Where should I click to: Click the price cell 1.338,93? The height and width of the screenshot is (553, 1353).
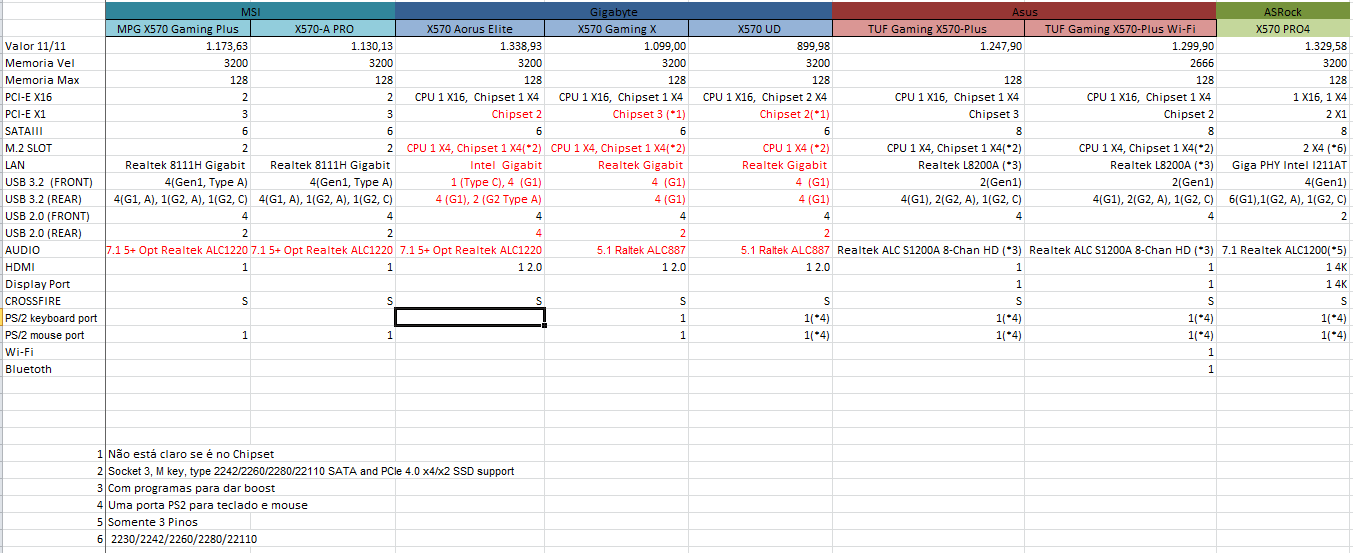(x=470, y=46)
